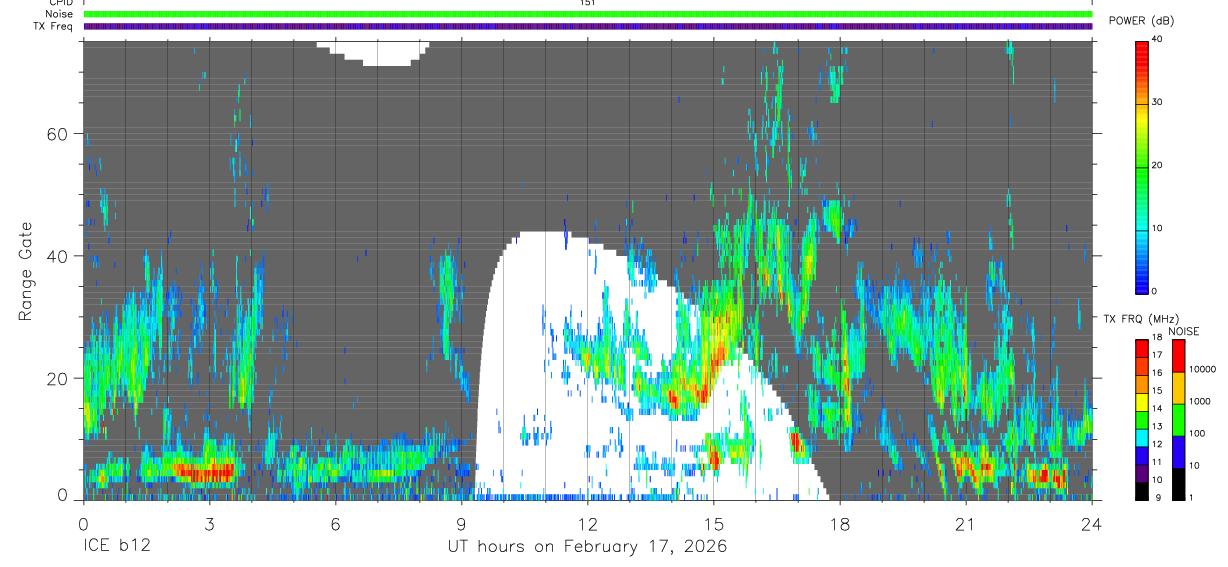Click the 15 tick on UT hours axis
The height and width of the screenshot is (567, 1228).
coord(714,523)
